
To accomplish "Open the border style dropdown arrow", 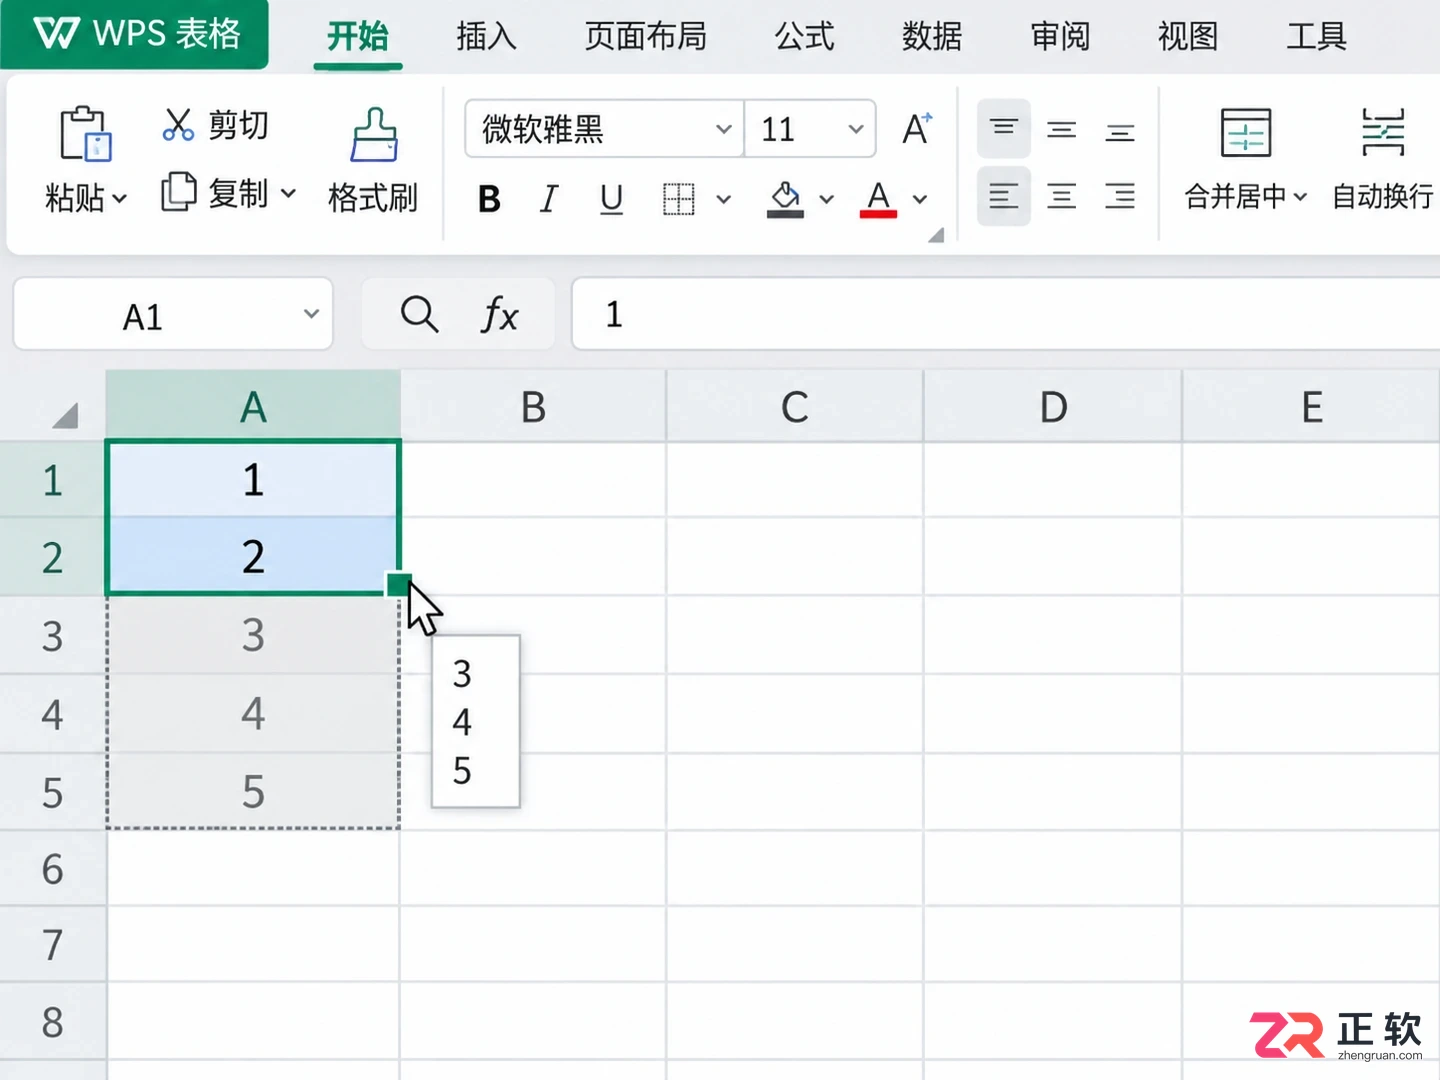I will point(724,199).
